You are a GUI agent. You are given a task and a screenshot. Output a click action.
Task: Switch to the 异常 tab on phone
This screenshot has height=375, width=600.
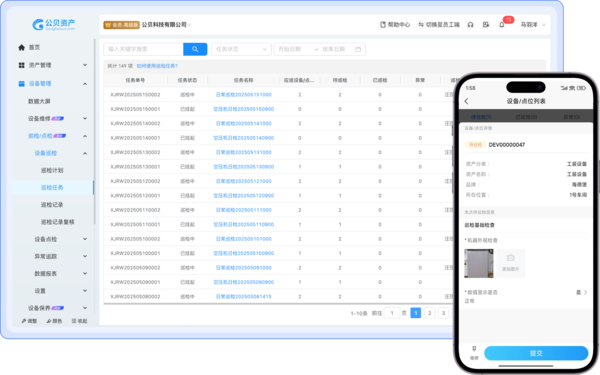click(x=571, y=117)
